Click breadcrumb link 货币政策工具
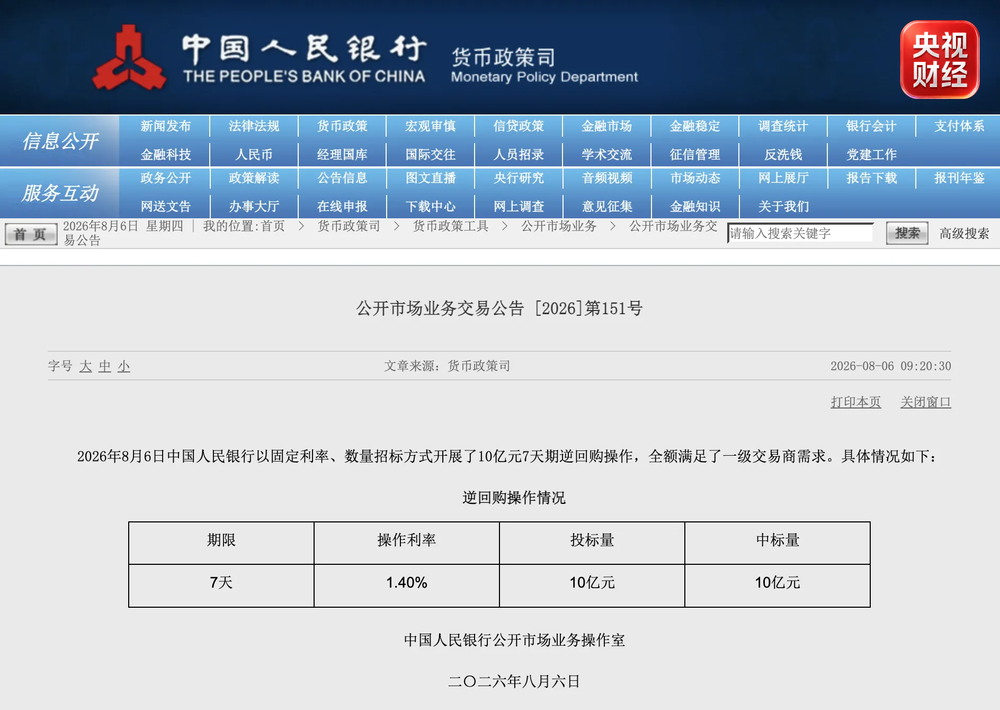Screen dimensions: 1000x710 pyautogui.click(x=450, y=226)
